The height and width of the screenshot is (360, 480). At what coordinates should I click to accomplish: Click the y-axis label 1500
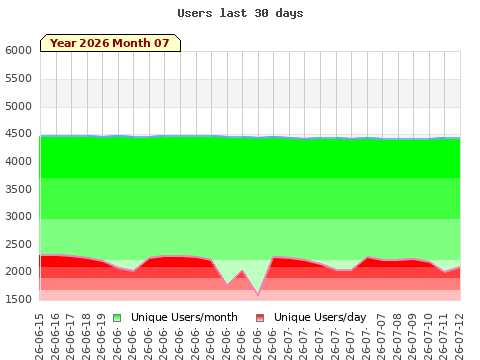pyautogui.click(x=18, y=299)
